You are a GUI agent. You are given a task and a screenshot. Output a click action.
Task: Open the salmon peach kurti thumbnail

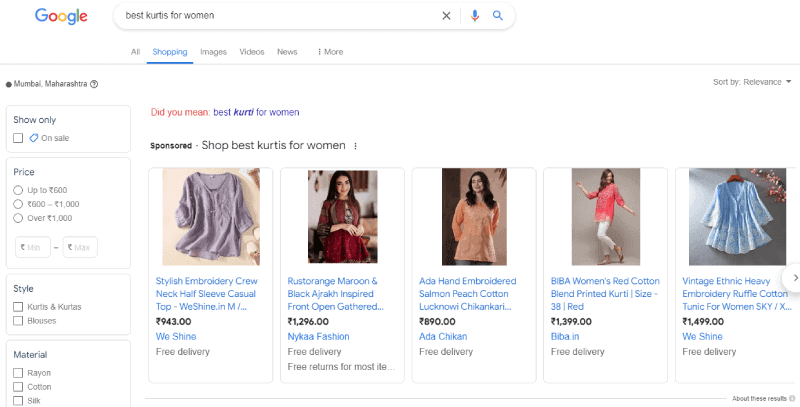point(474,217)
